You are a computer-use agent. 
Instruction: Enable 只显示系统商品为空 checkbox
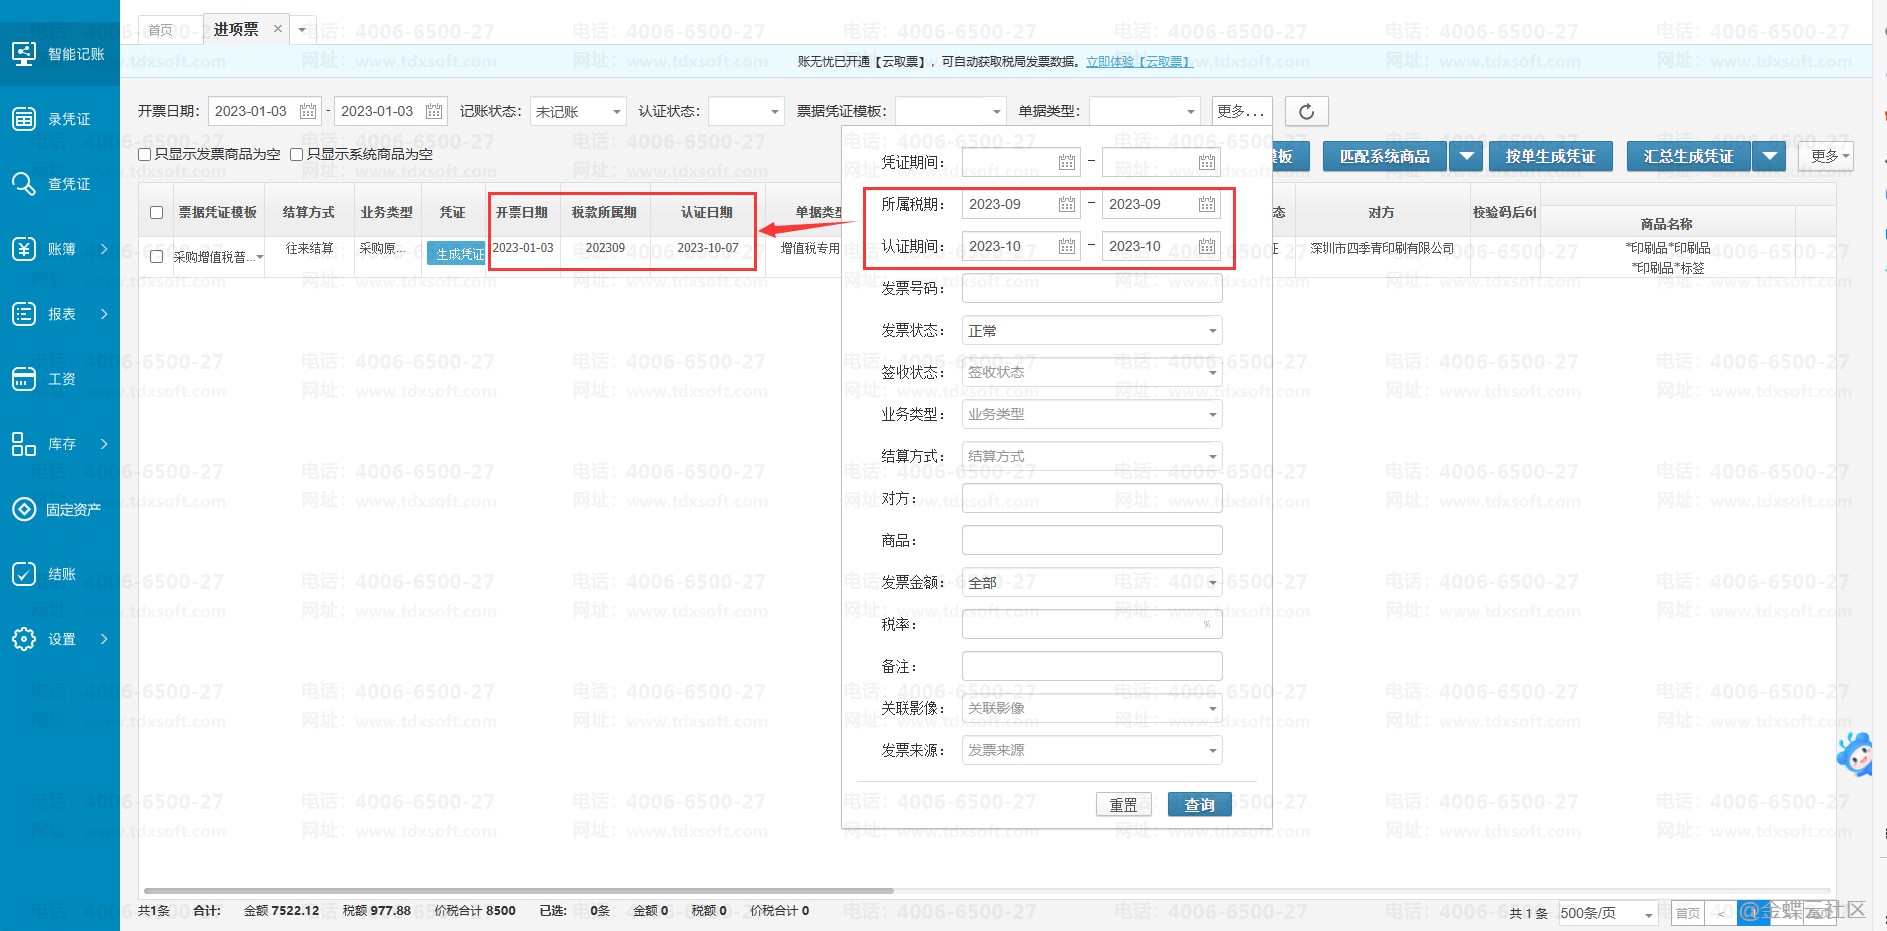(297, 154)
